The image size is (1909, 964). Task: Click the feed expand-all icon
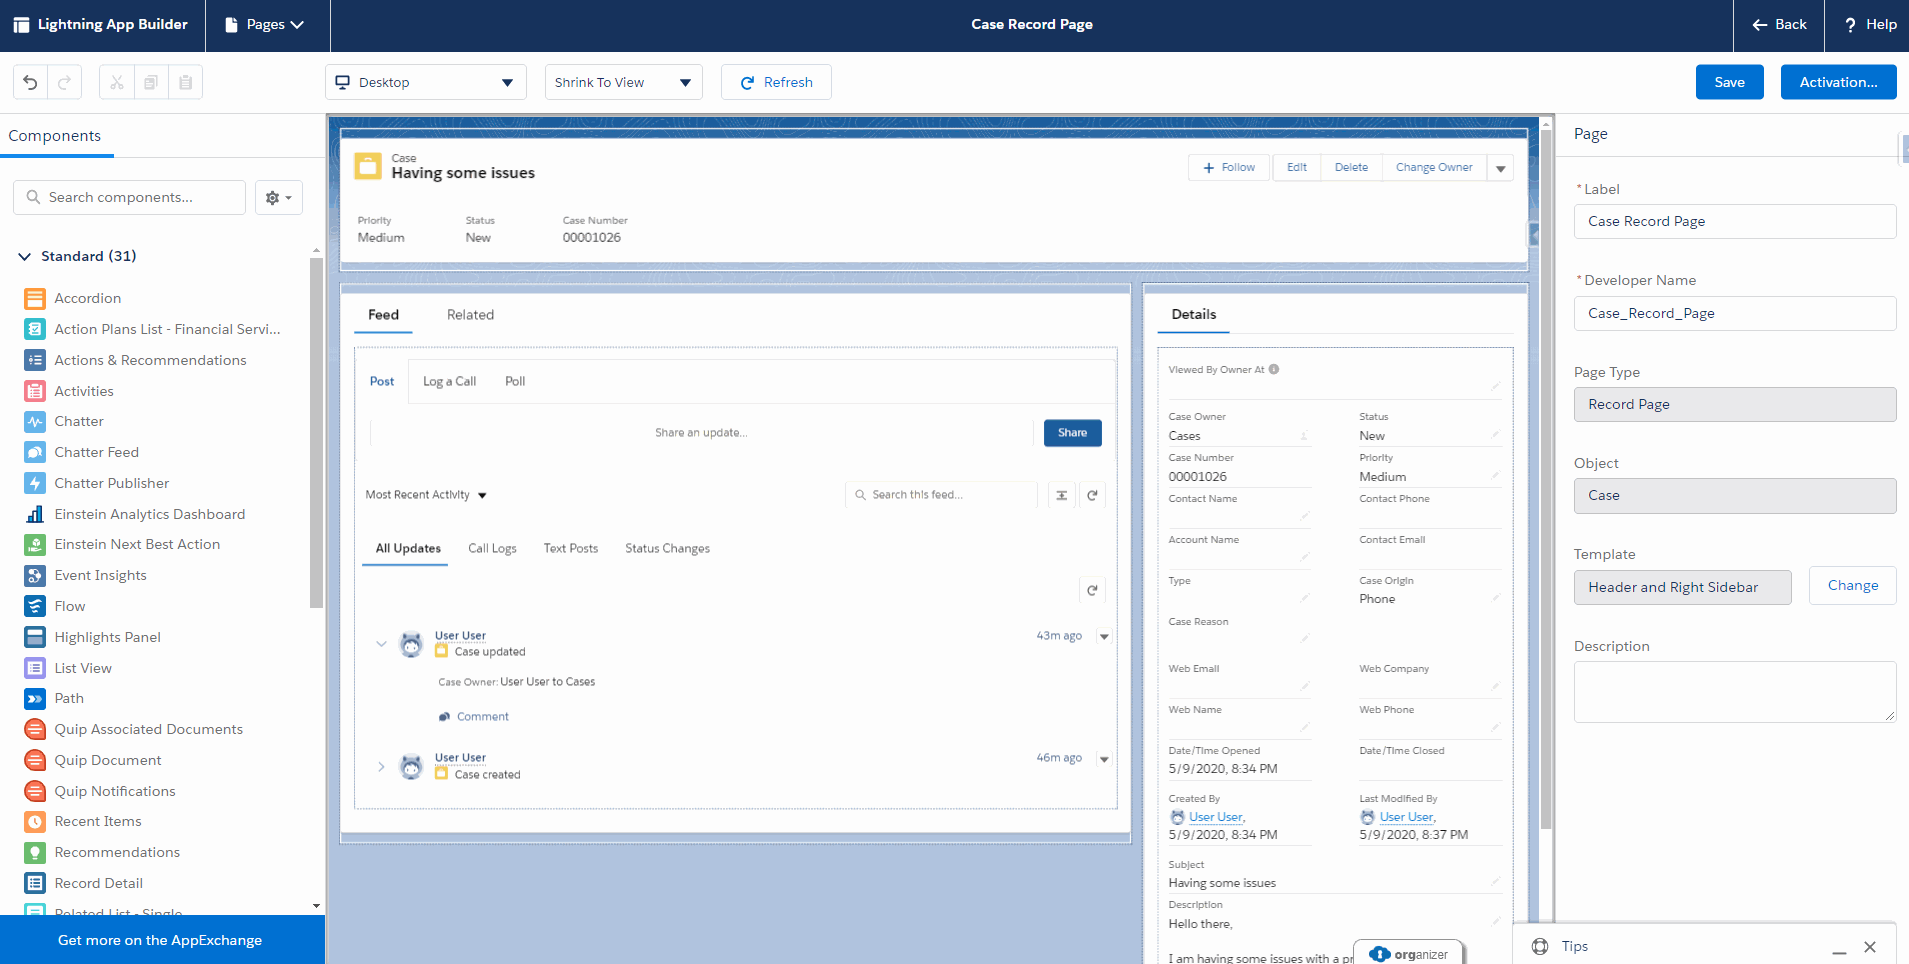[1062, 495]
